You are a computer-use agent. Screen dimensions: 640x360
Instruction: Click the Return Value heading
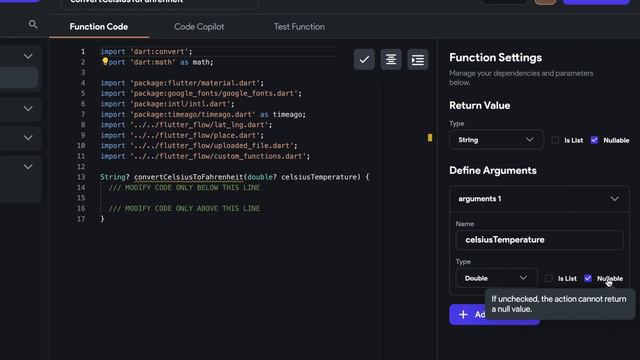pos(480,105)
